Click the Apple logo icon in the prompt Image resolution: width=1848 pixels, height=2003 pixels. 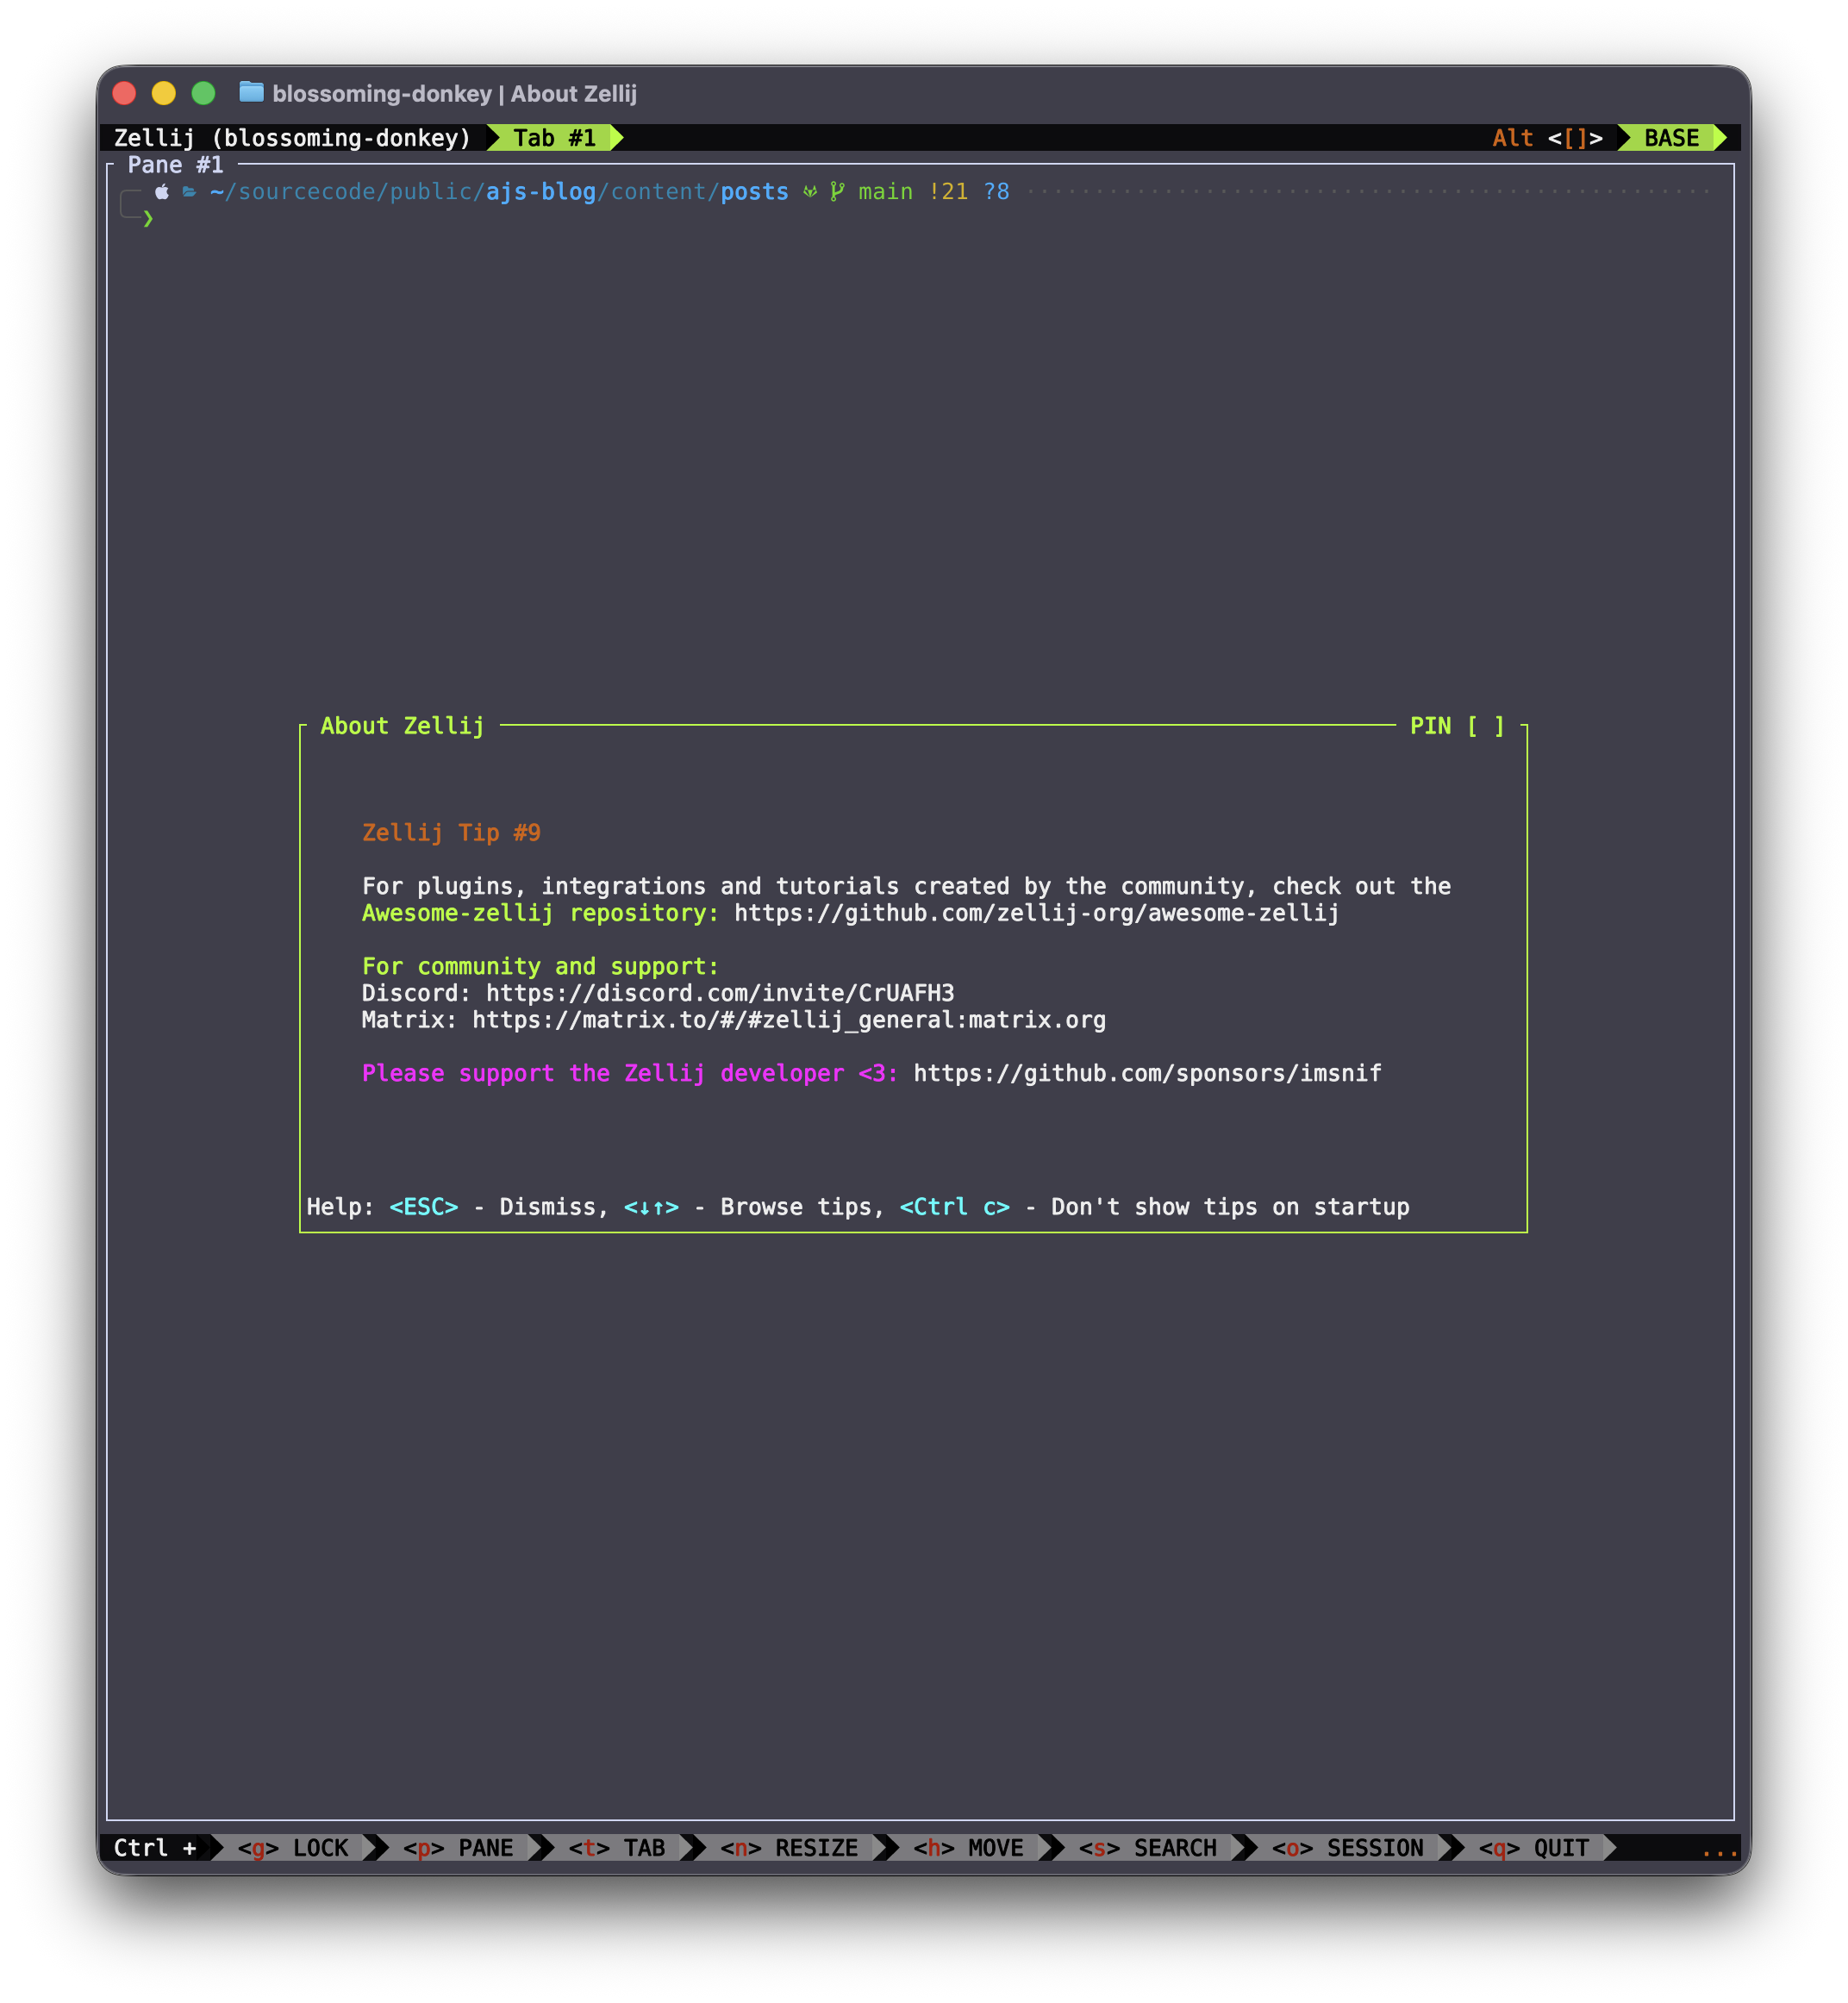[162, 191]
